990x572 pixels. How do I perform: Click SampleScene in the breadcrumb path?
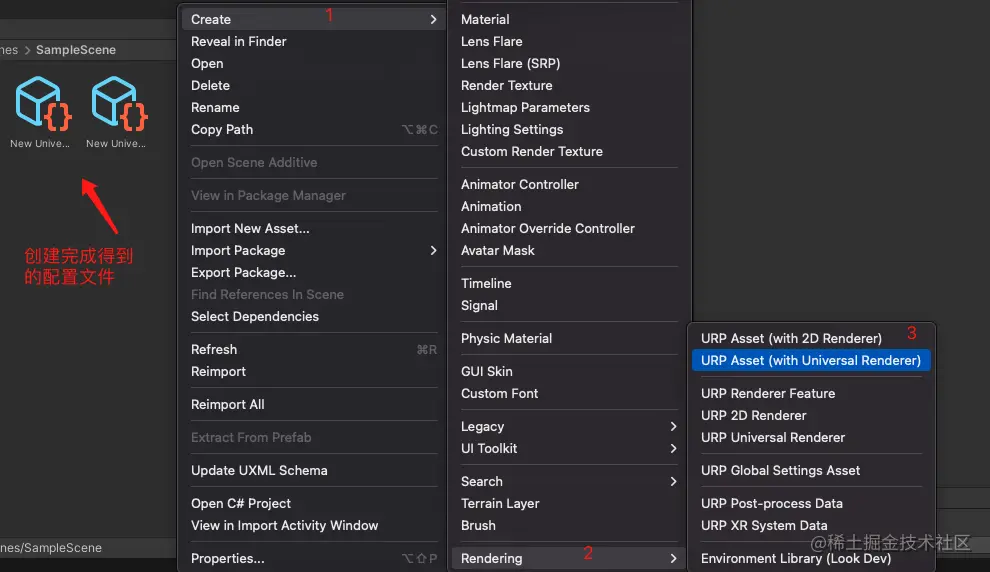point(76,50)
